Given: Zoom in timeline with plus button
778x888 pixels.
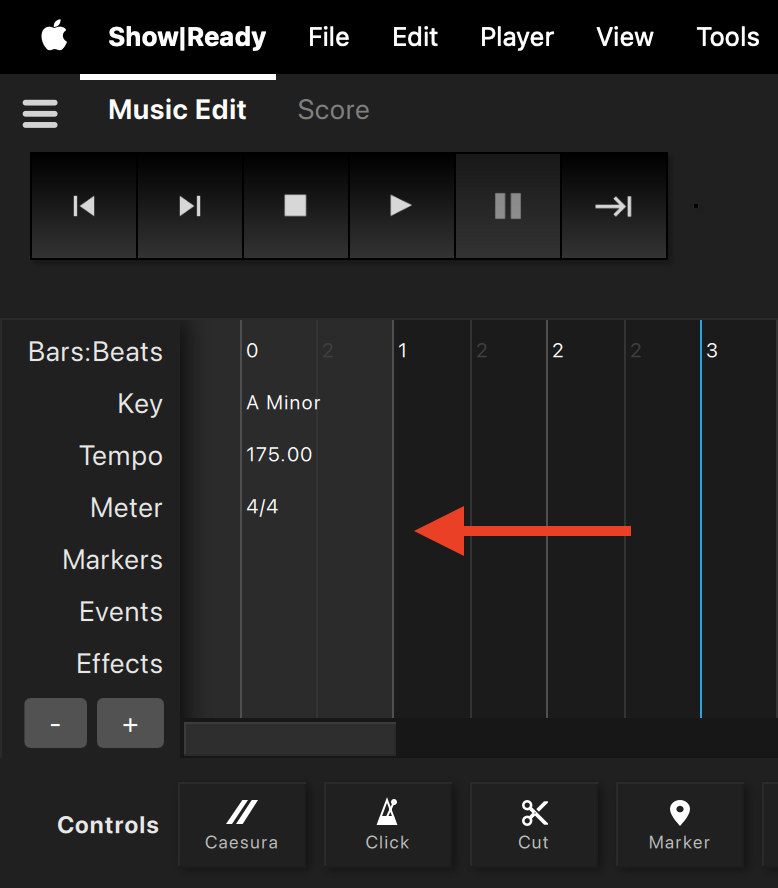Looking at the screenshot, I should (x=130, y=724).
